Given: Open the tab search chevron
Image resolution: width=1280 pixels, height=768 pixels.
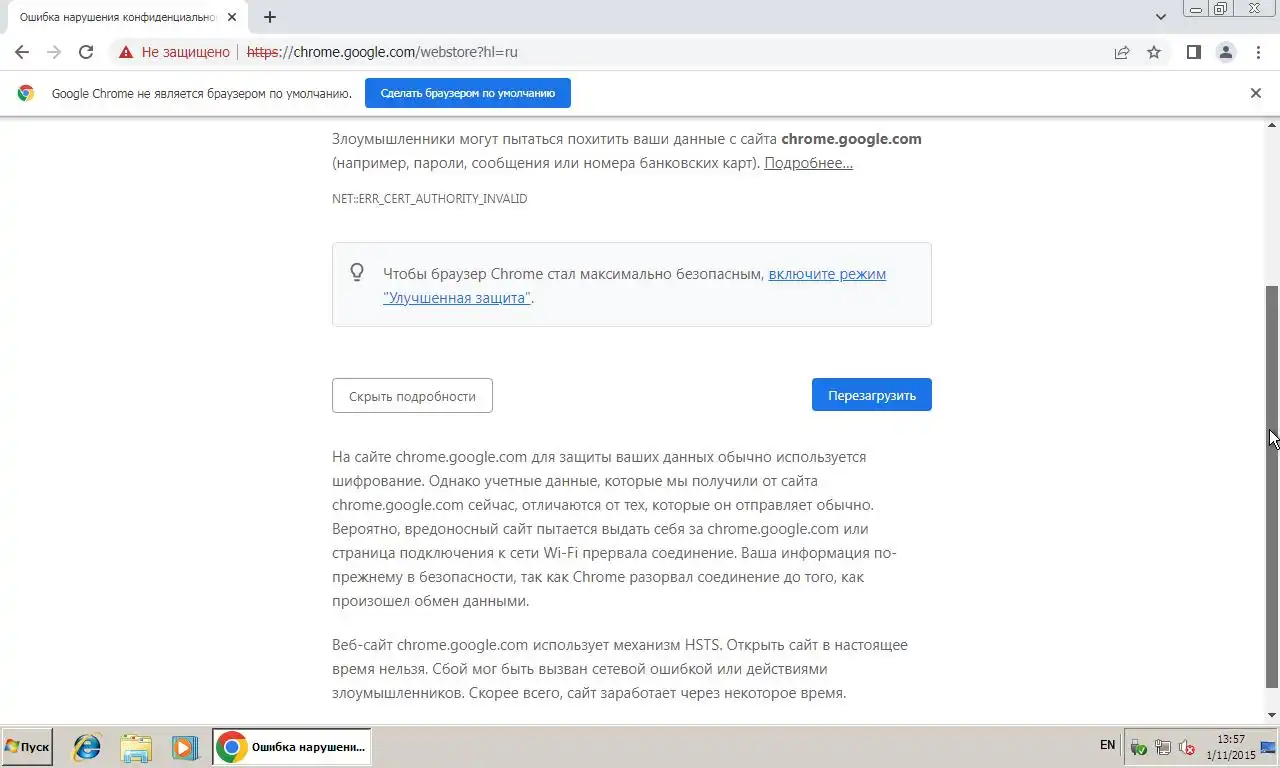Looking at the screenshot, I should [1161, 17].
